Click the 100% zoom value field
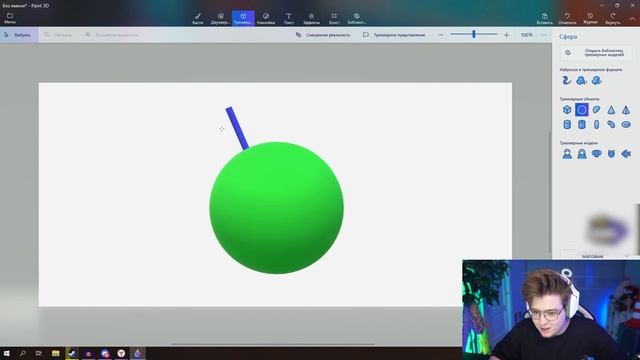640x360 pixels. coord(527,35)
